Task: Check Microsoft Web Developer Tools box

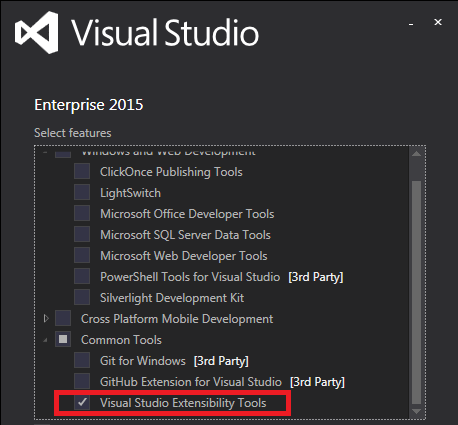Action: 82,255
